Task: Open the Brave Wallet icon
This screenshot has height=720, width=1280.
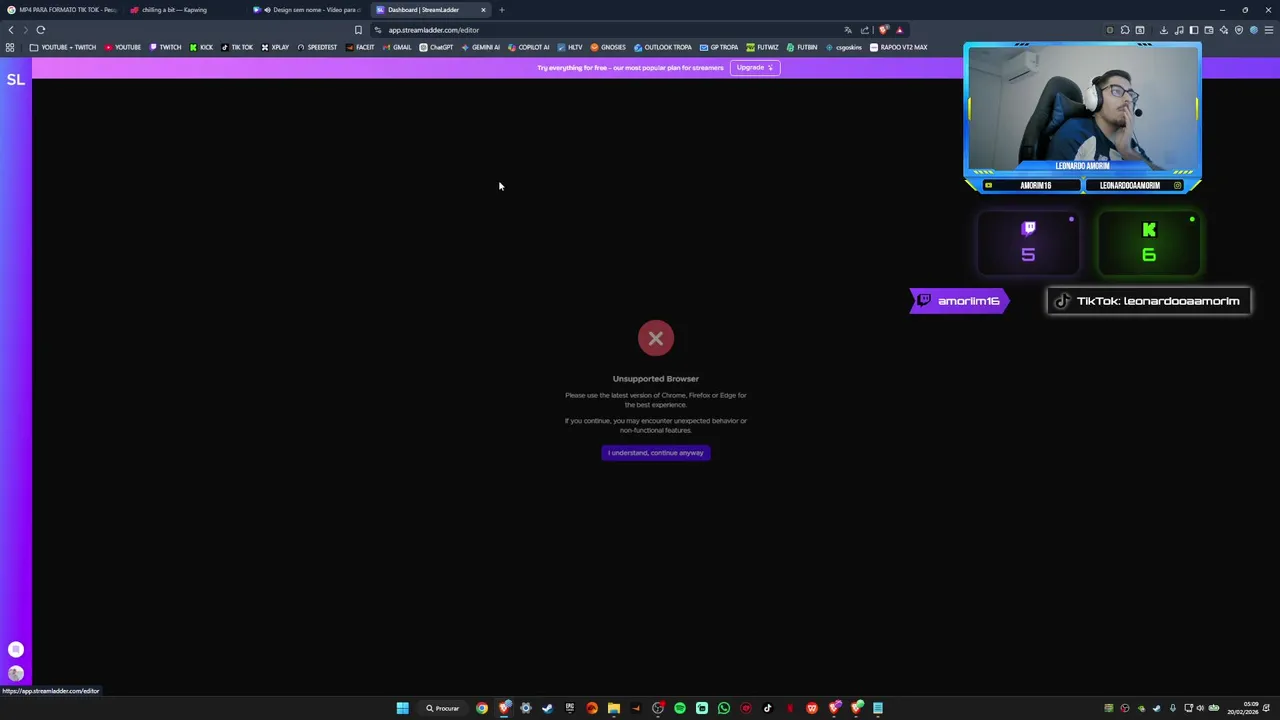Action: coord(1209,30)
